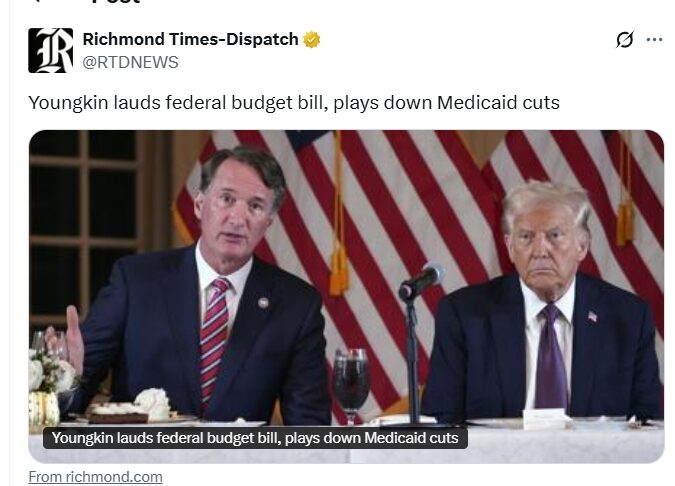This screenshot has height=486, width=675.
Task: Click the gold verified badge
Action: [x=312, y=40]
